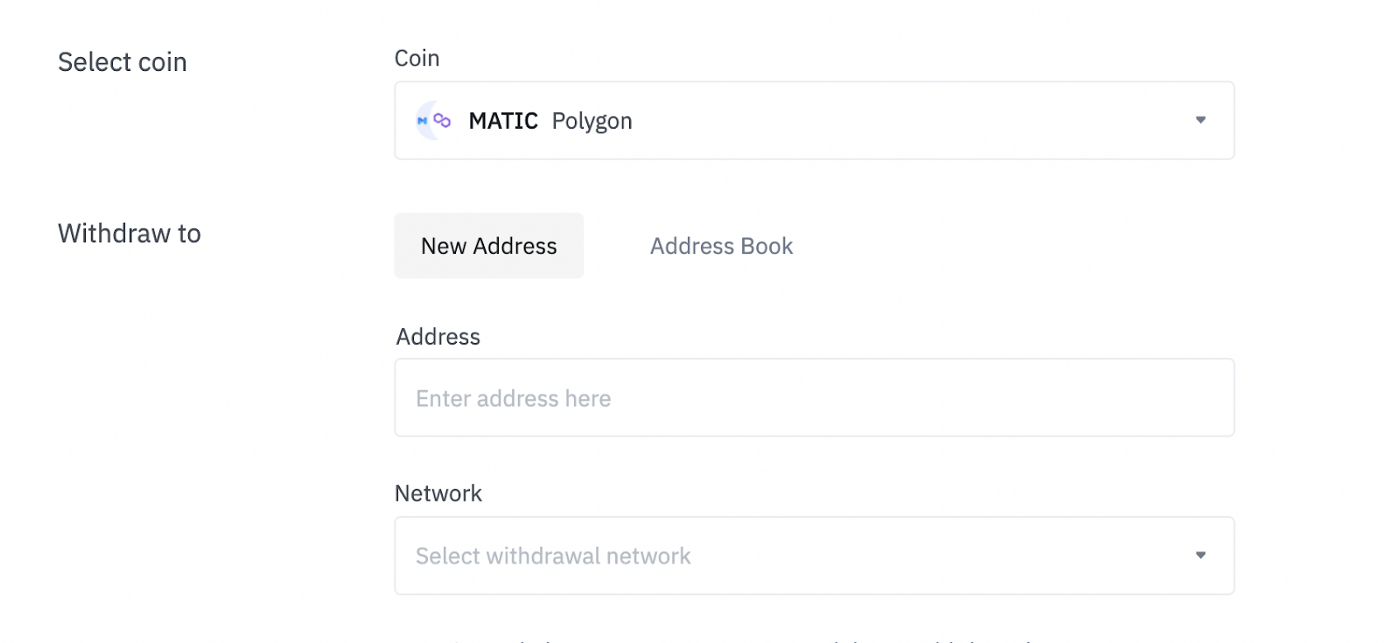Click the MATIC ticker text

pos(503,121)
